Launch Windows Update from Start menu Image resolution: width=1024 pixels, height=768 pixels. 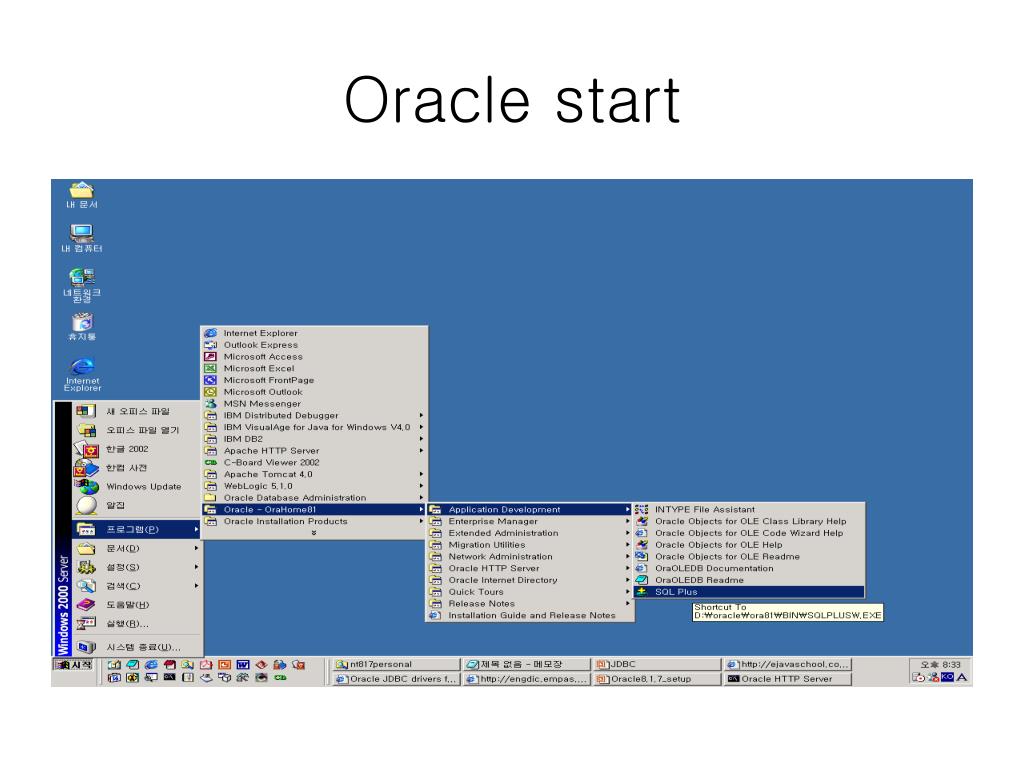click(x=136, y=487)
